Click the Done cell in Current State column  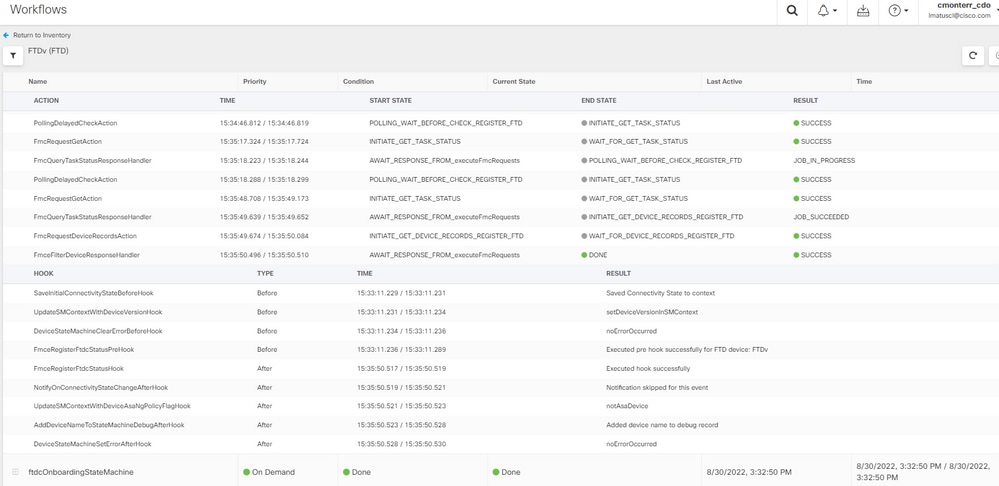click(x=507, y=473)
